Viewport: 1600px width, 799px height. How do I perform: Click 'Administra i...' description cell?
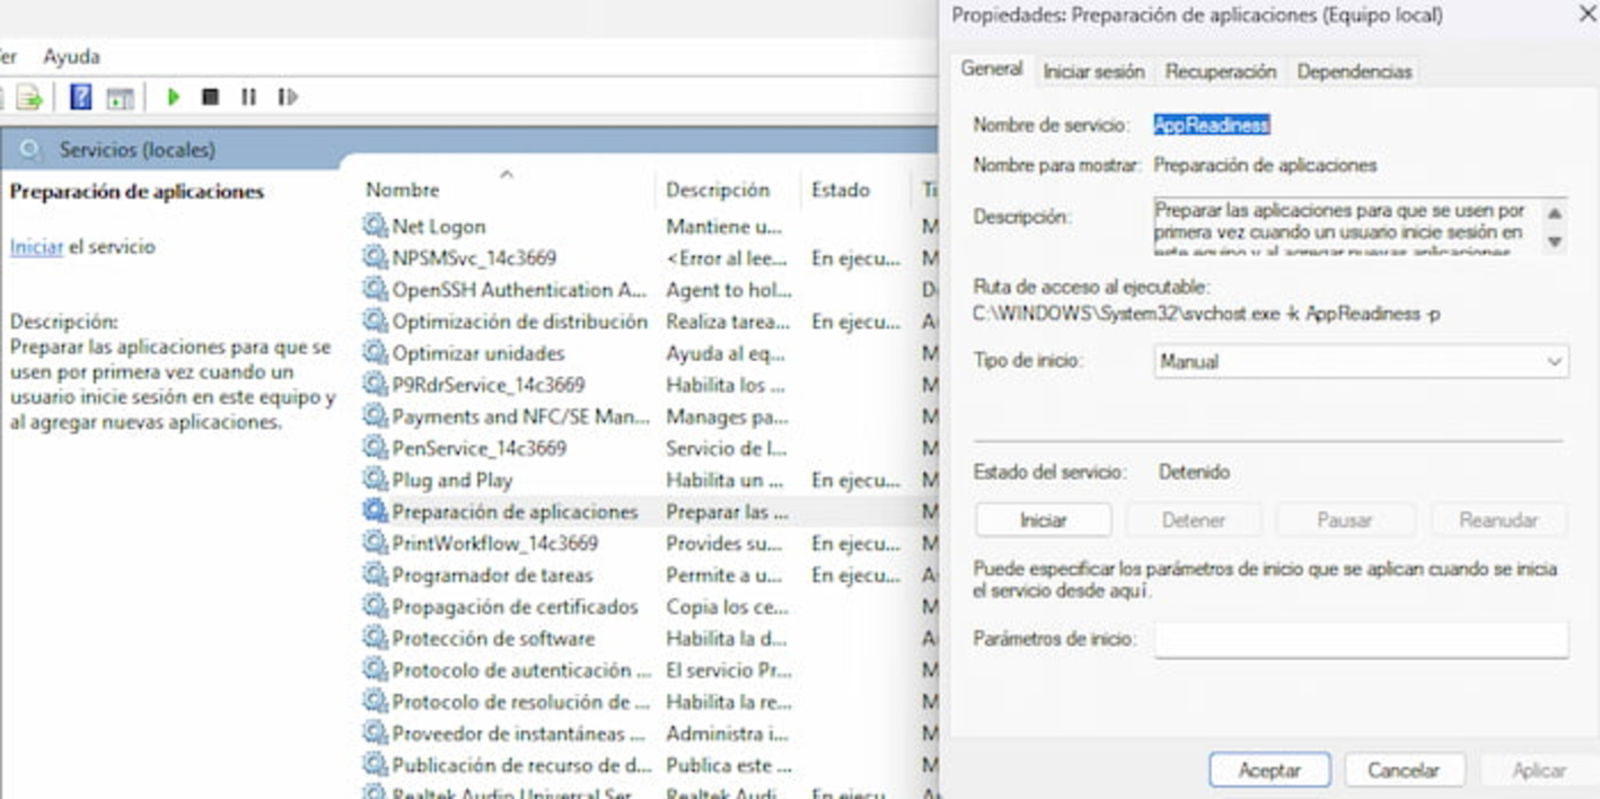[x=727, y=733]
